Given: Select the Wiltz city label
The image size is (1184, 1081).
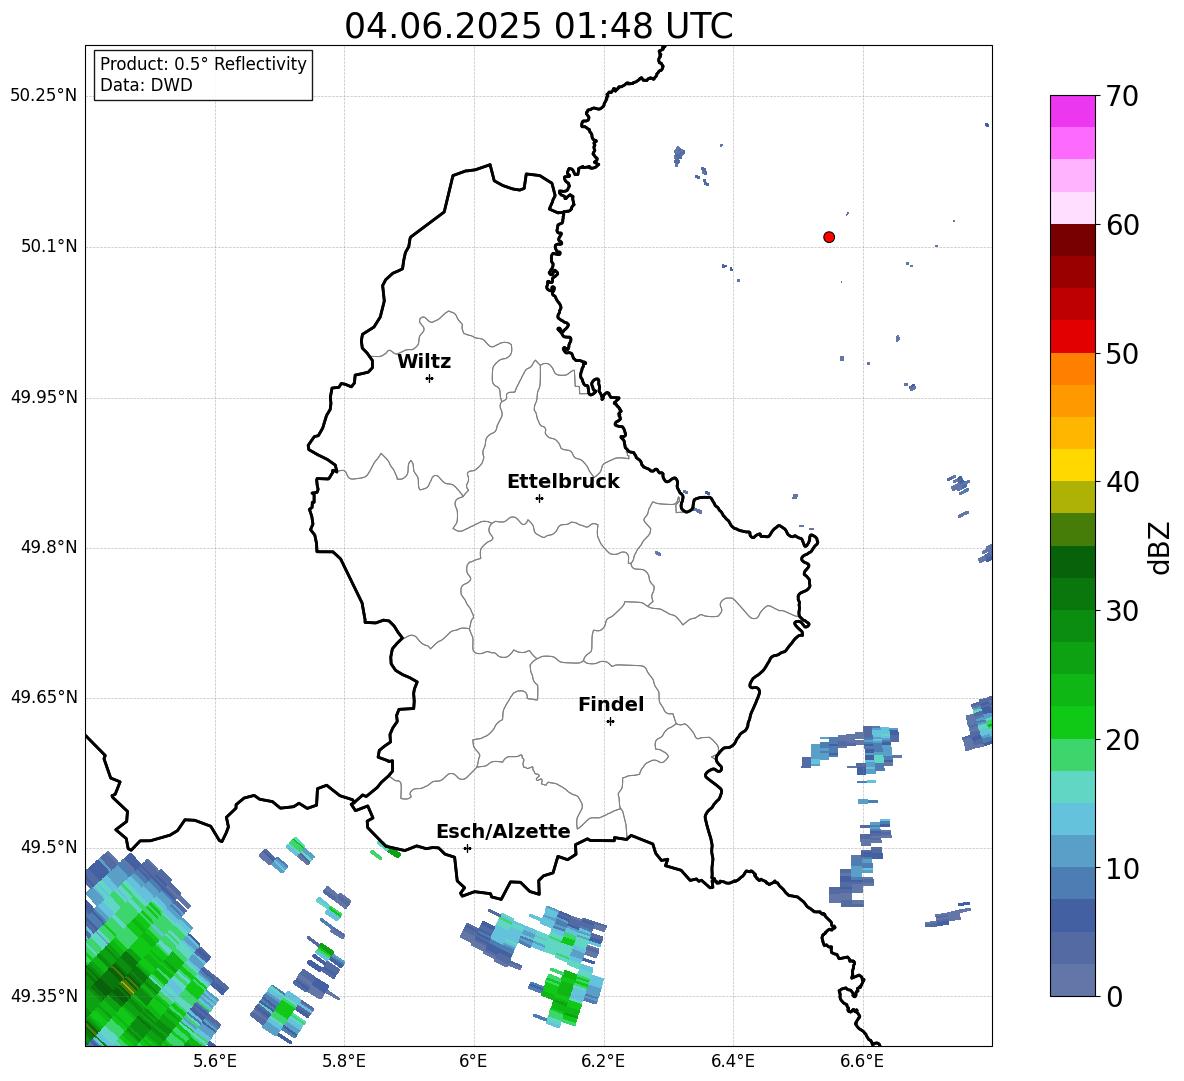Looking at the screenshot, I should tap(424, 362).
